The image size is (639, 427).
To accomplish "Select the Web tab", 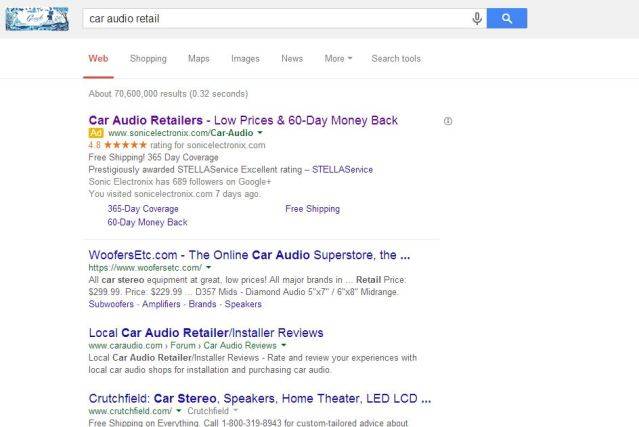I will [98, 59].
